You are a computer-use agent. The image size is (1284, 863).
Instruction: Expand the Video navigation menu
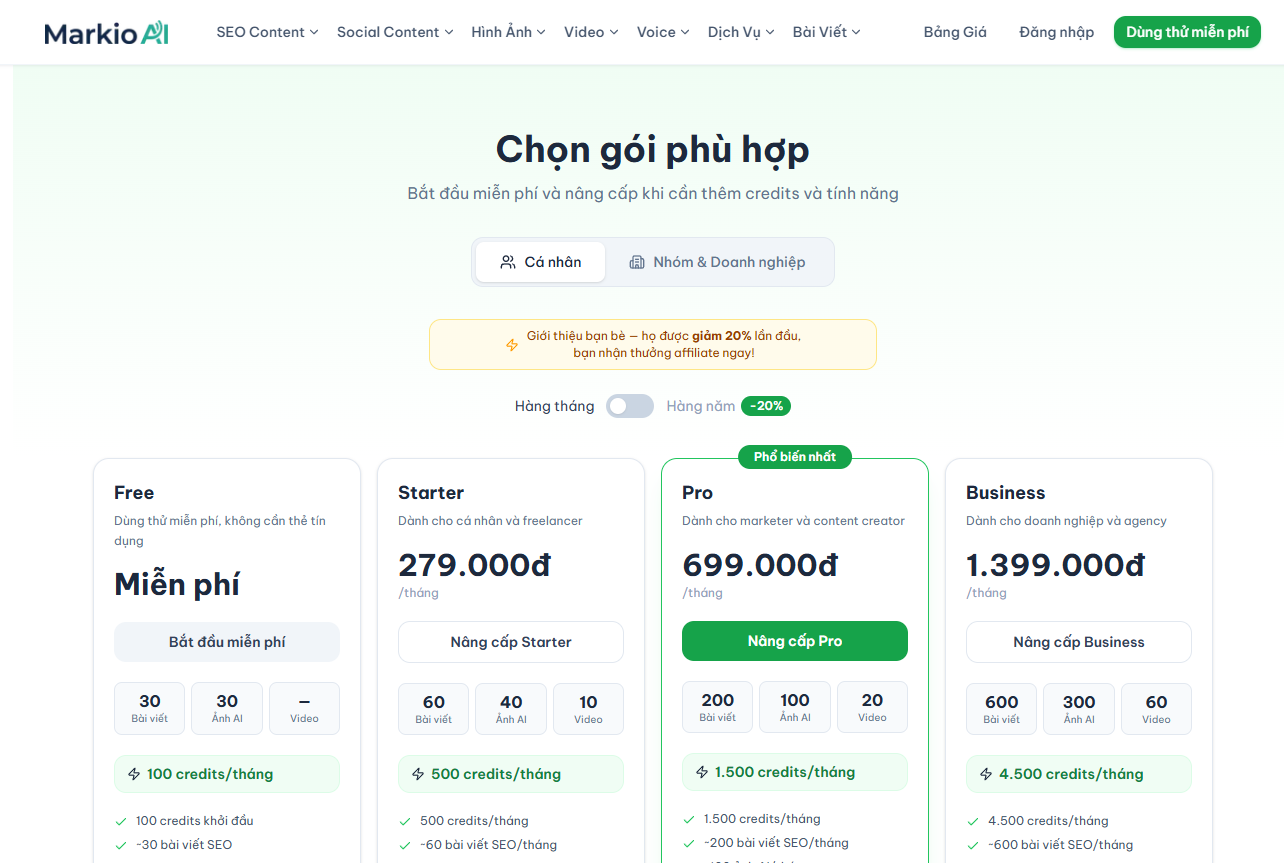tap(591, 32)
